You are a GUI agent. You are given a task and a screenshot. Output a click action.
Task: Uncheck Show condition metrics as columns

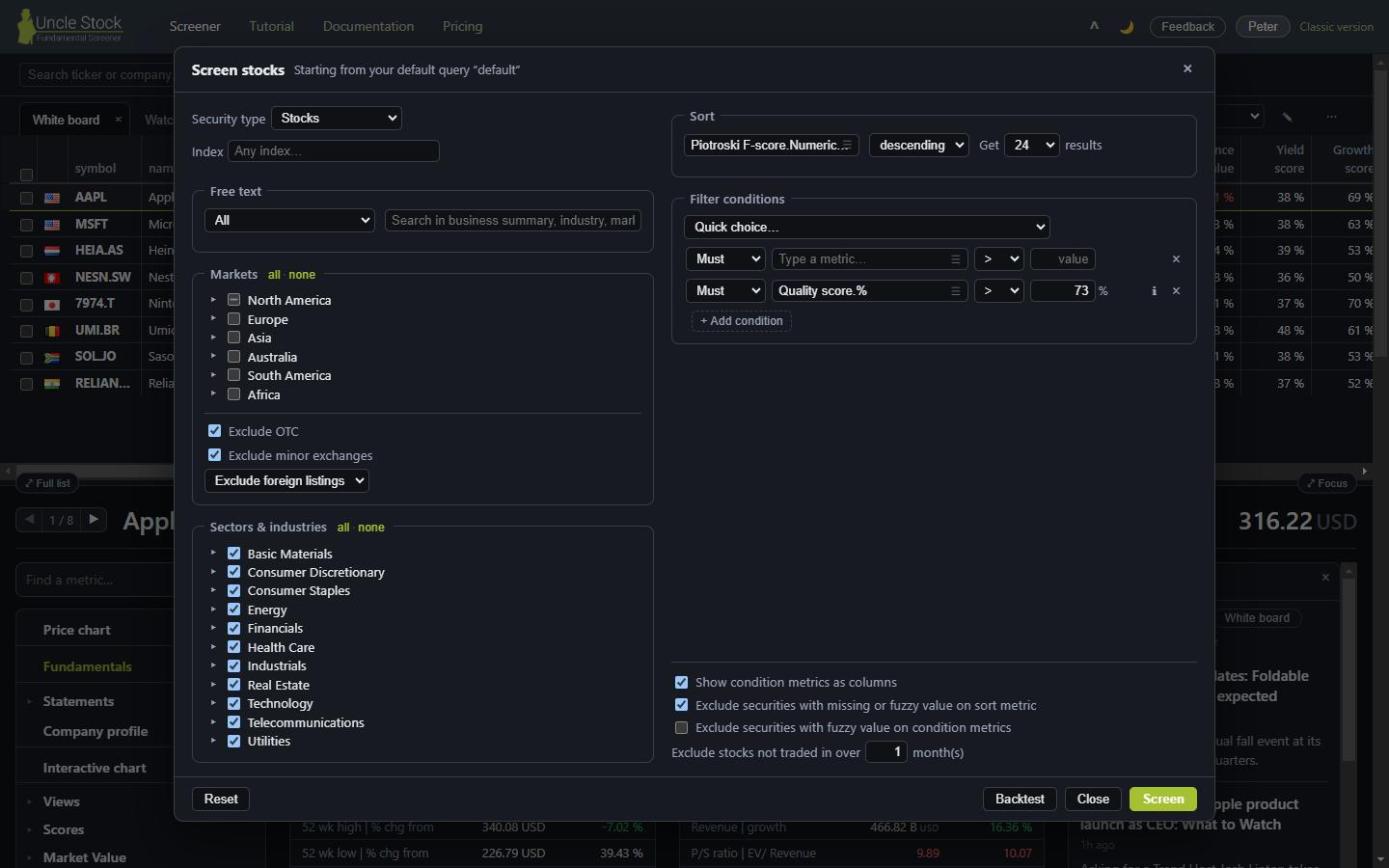pos(681,682)
